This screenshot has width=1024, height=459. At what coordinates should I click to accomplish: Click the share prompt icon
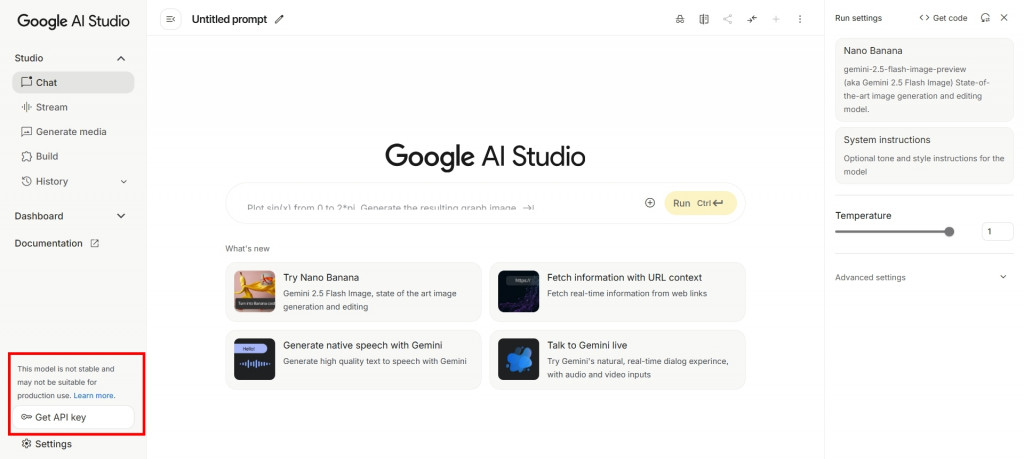tap(728, 20)
